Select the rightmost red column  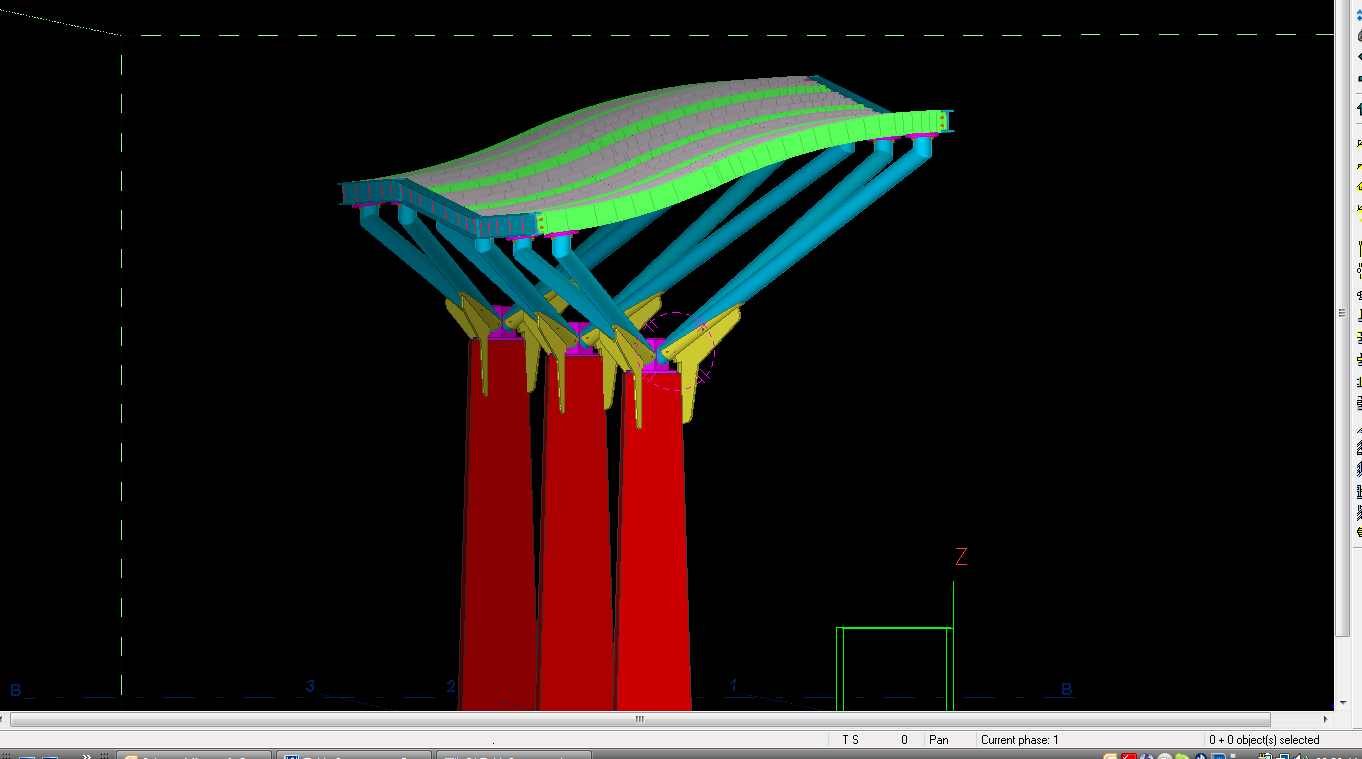point(652,540)
